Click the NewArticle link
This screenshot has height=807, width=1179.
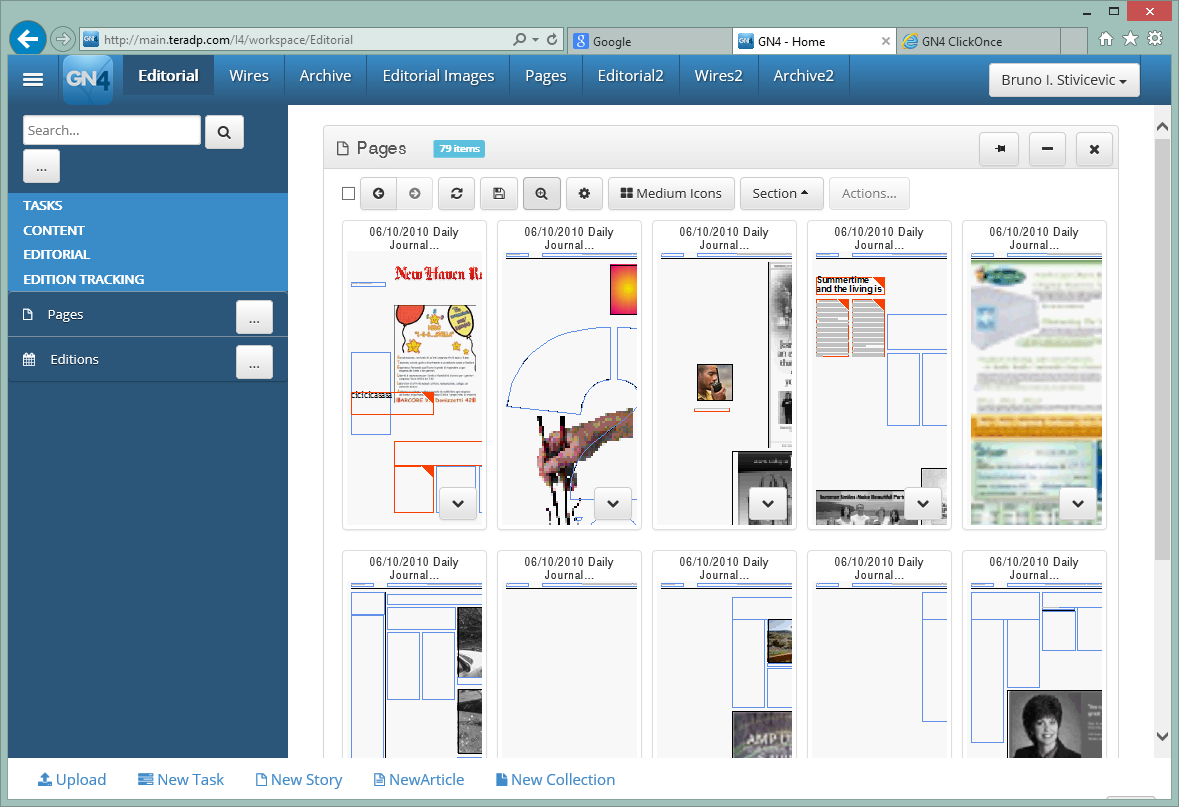(419, 780)
